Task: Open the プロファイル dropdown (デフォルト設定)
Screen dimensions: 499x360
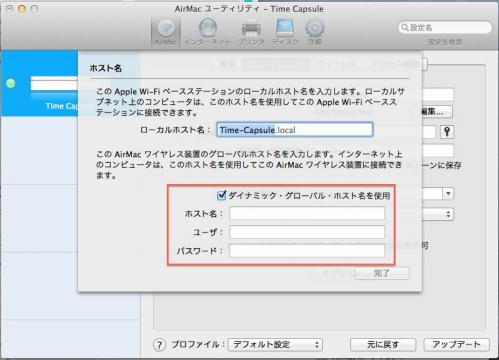Action: click(275, 344)
